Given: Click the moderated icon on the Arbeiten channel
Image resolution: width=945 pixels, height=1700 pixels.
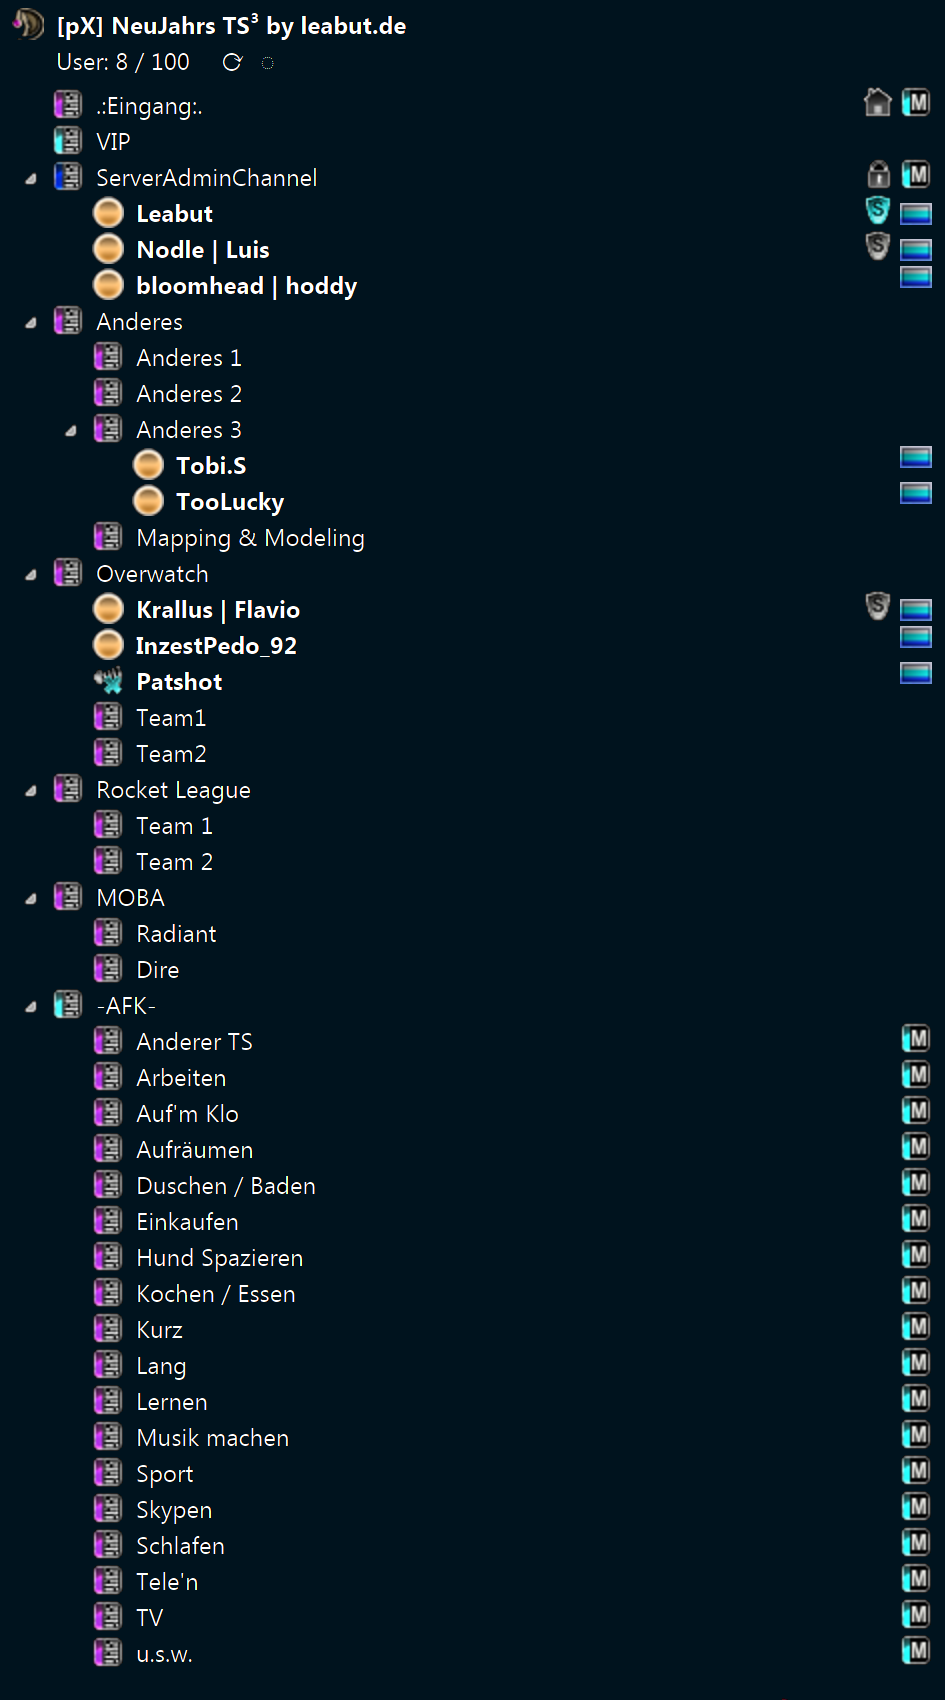Looking at the screenshot, I should (915, 1075).
